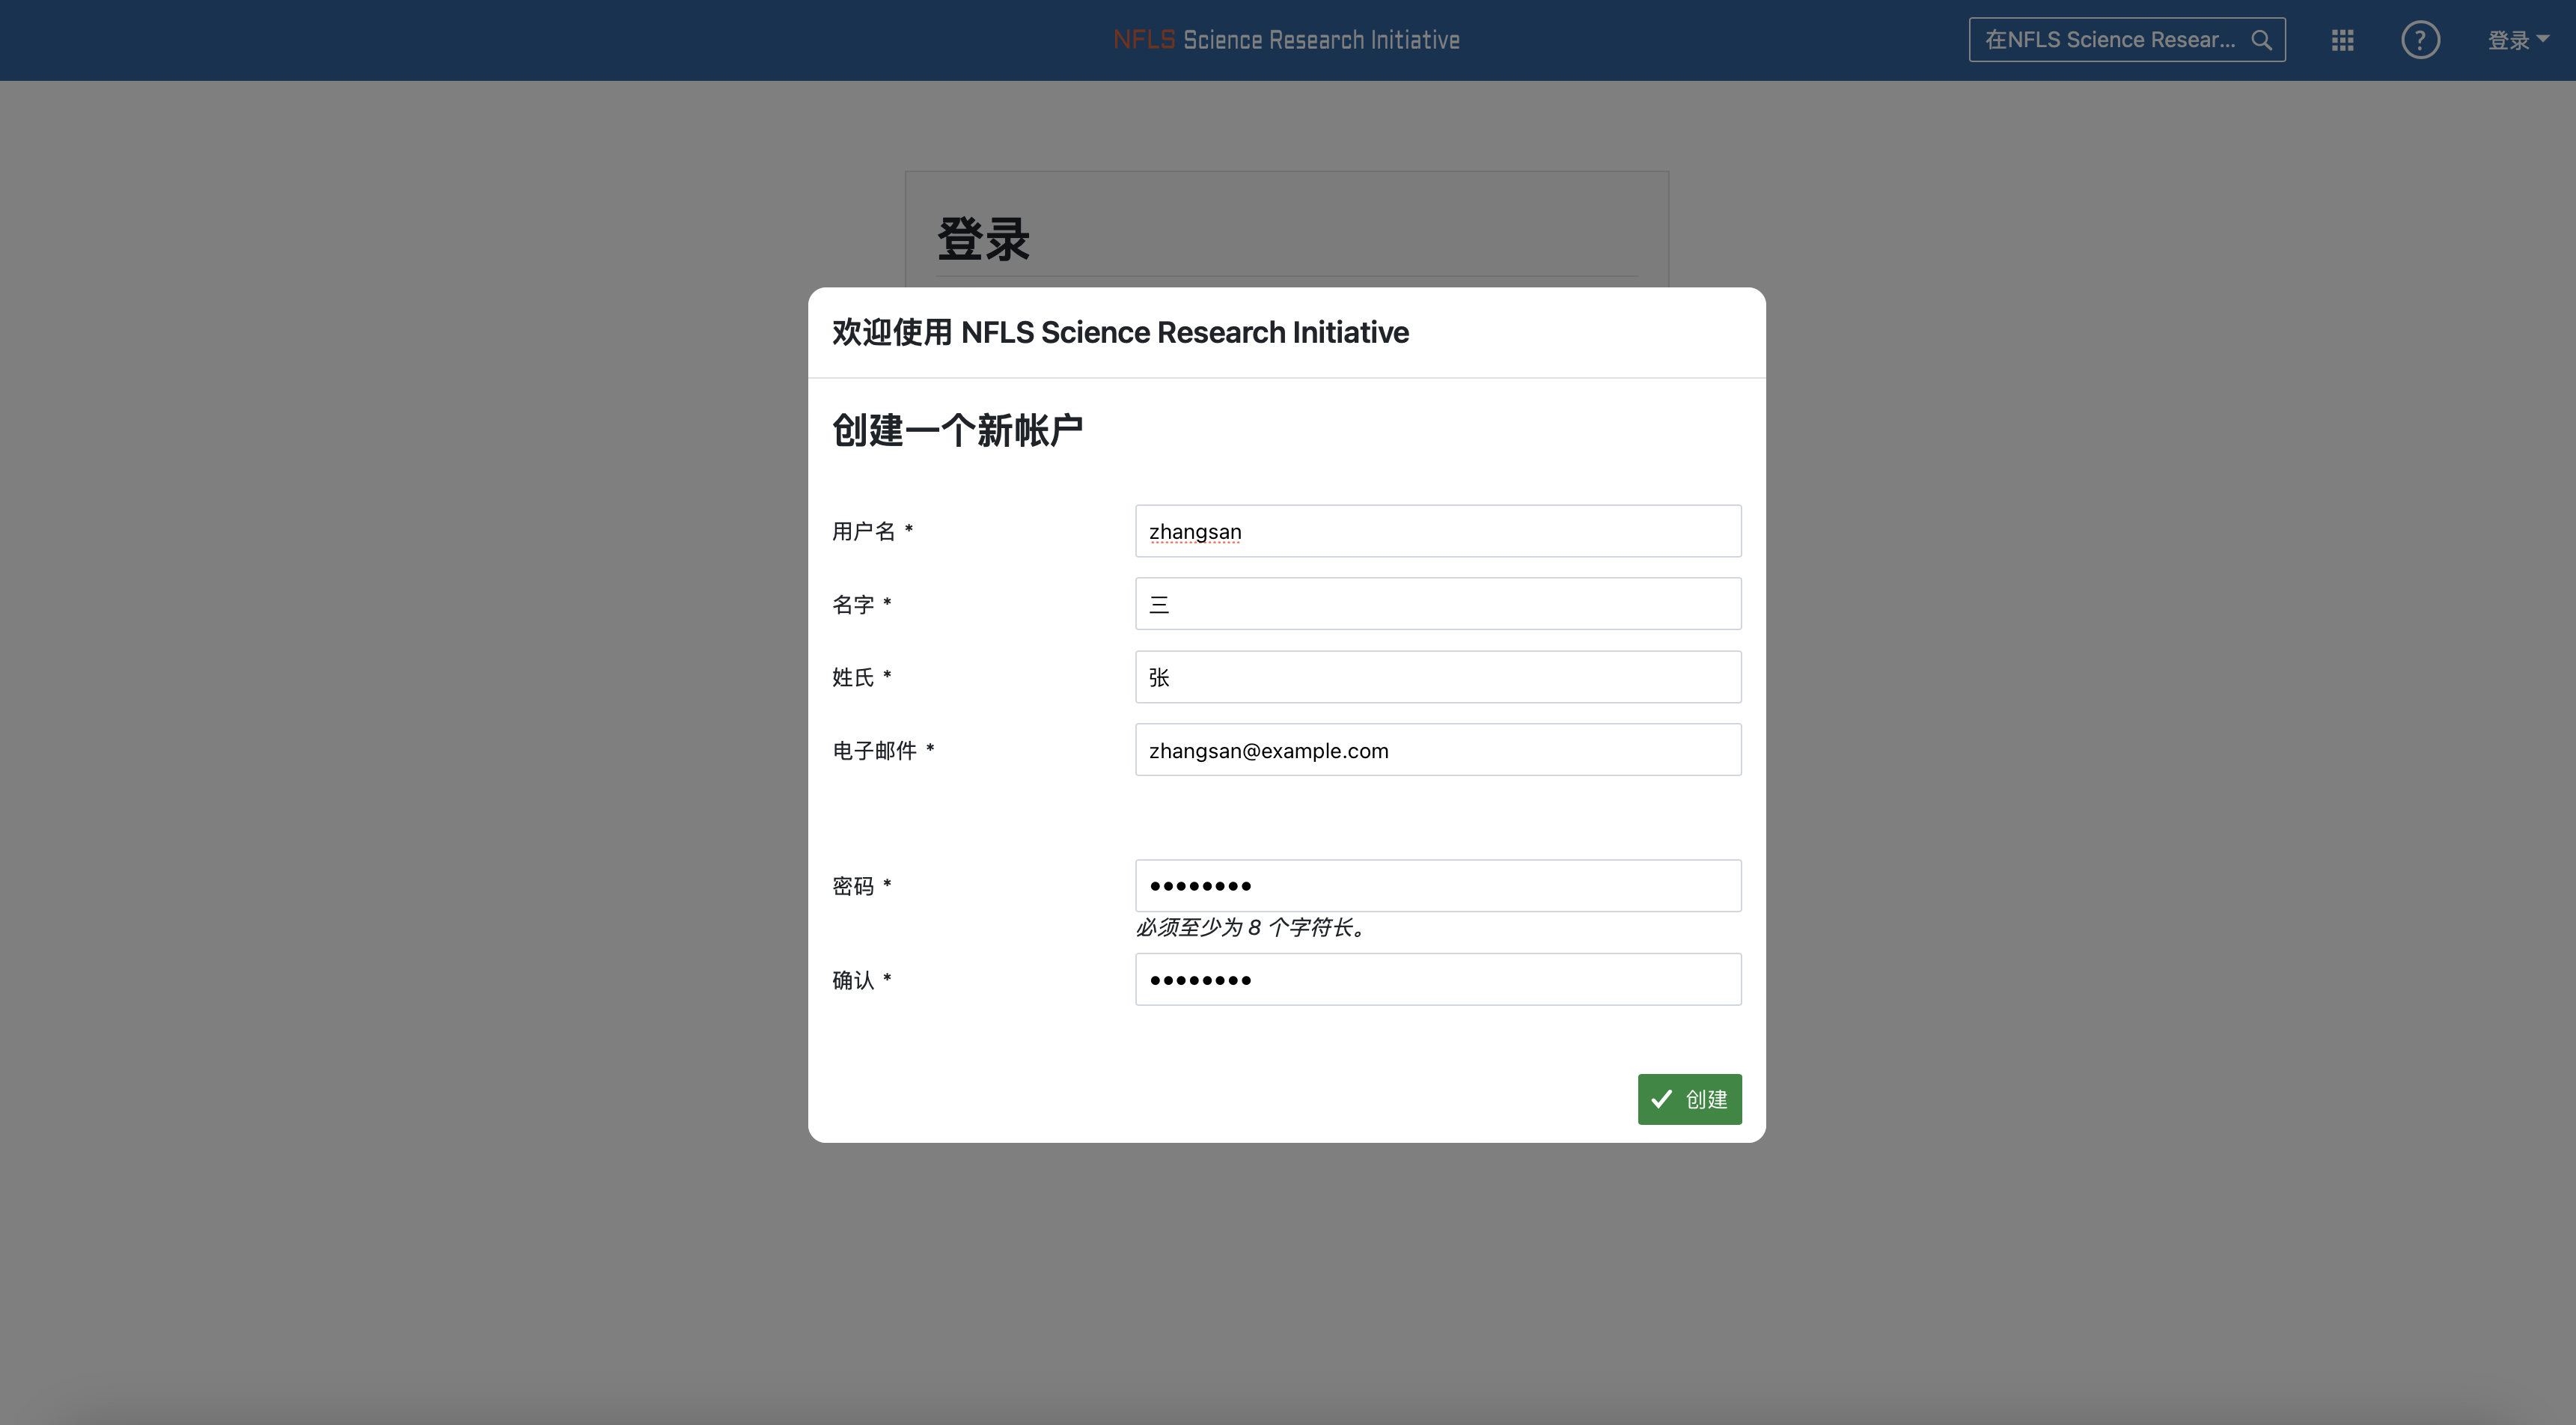The image size is (2576, 1425).
Task: Click the 确认 password field
Action: (x=1437, y=980)
